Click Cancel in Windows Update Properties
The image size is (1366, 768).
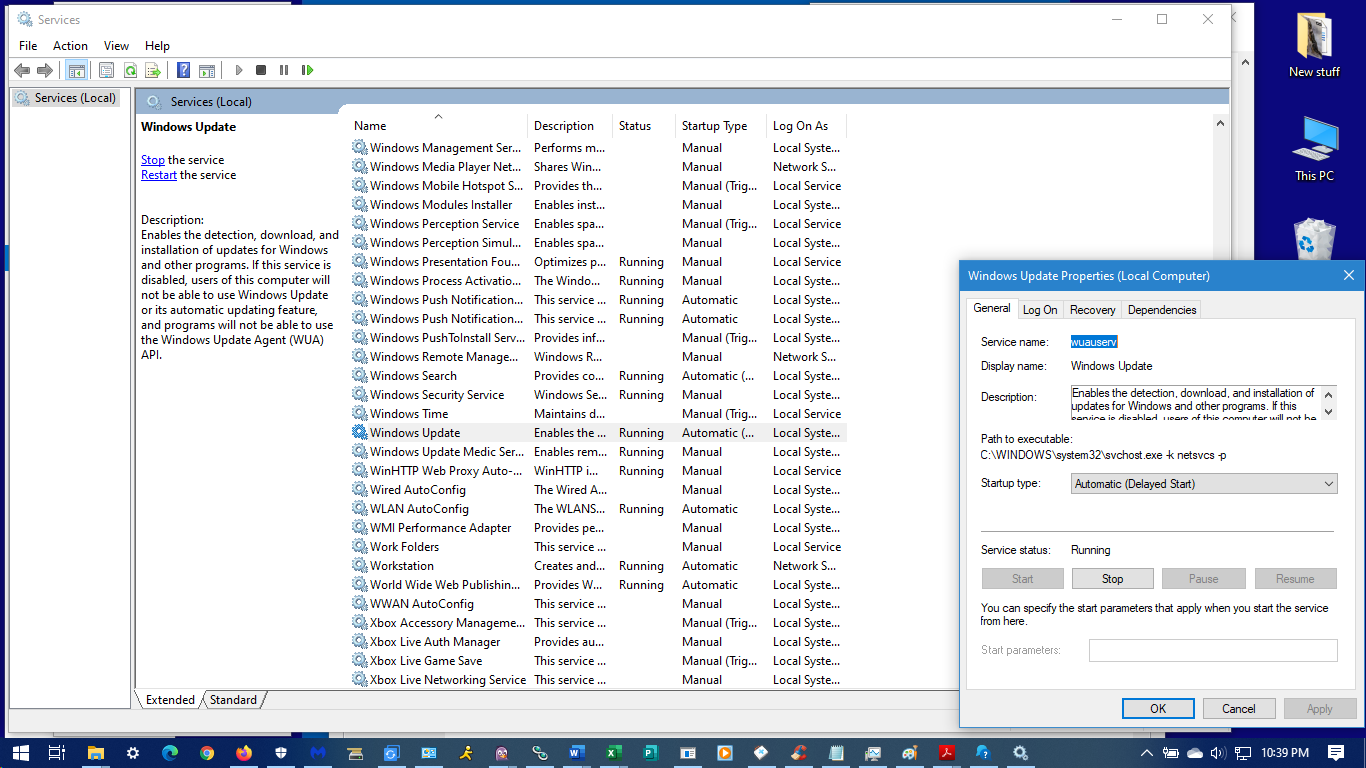pos(1239,709)
